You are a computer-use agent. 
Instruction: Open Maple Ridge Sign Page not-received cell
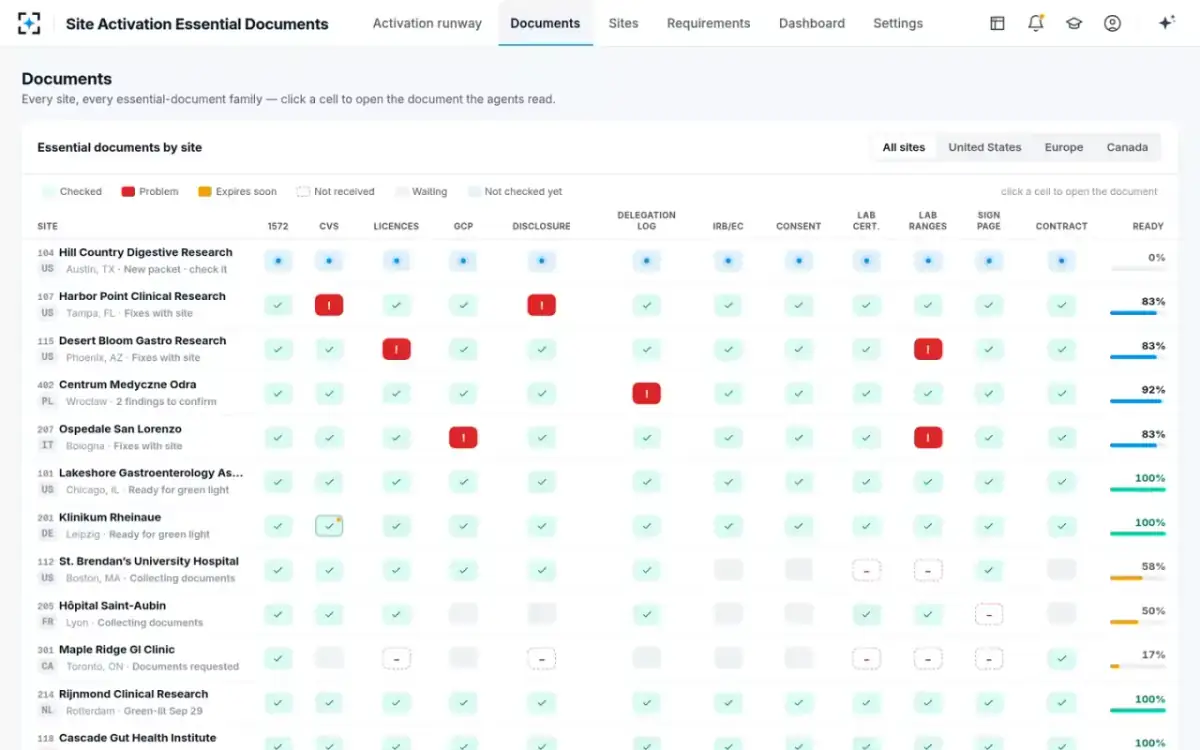coord(989,658)
